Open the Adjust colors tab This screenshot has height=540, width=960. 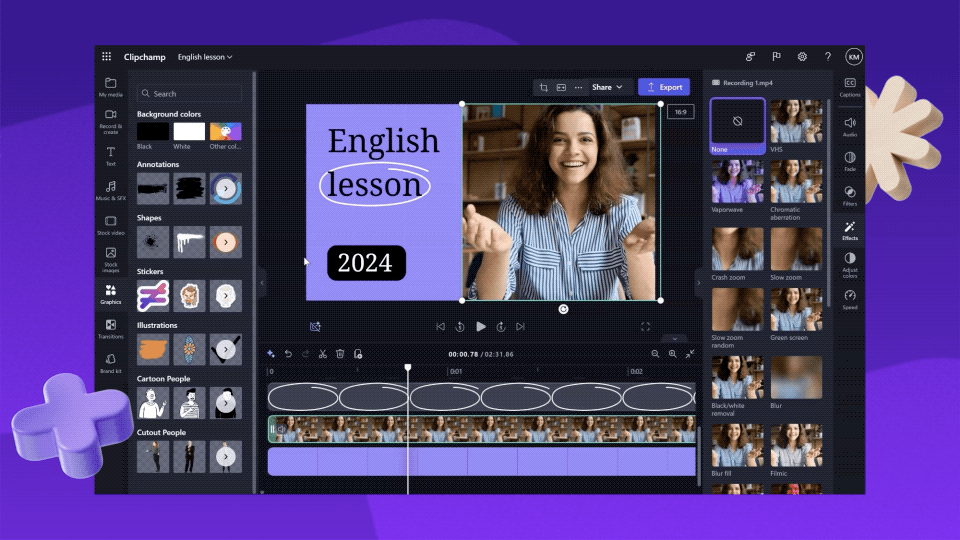point(850,265)
